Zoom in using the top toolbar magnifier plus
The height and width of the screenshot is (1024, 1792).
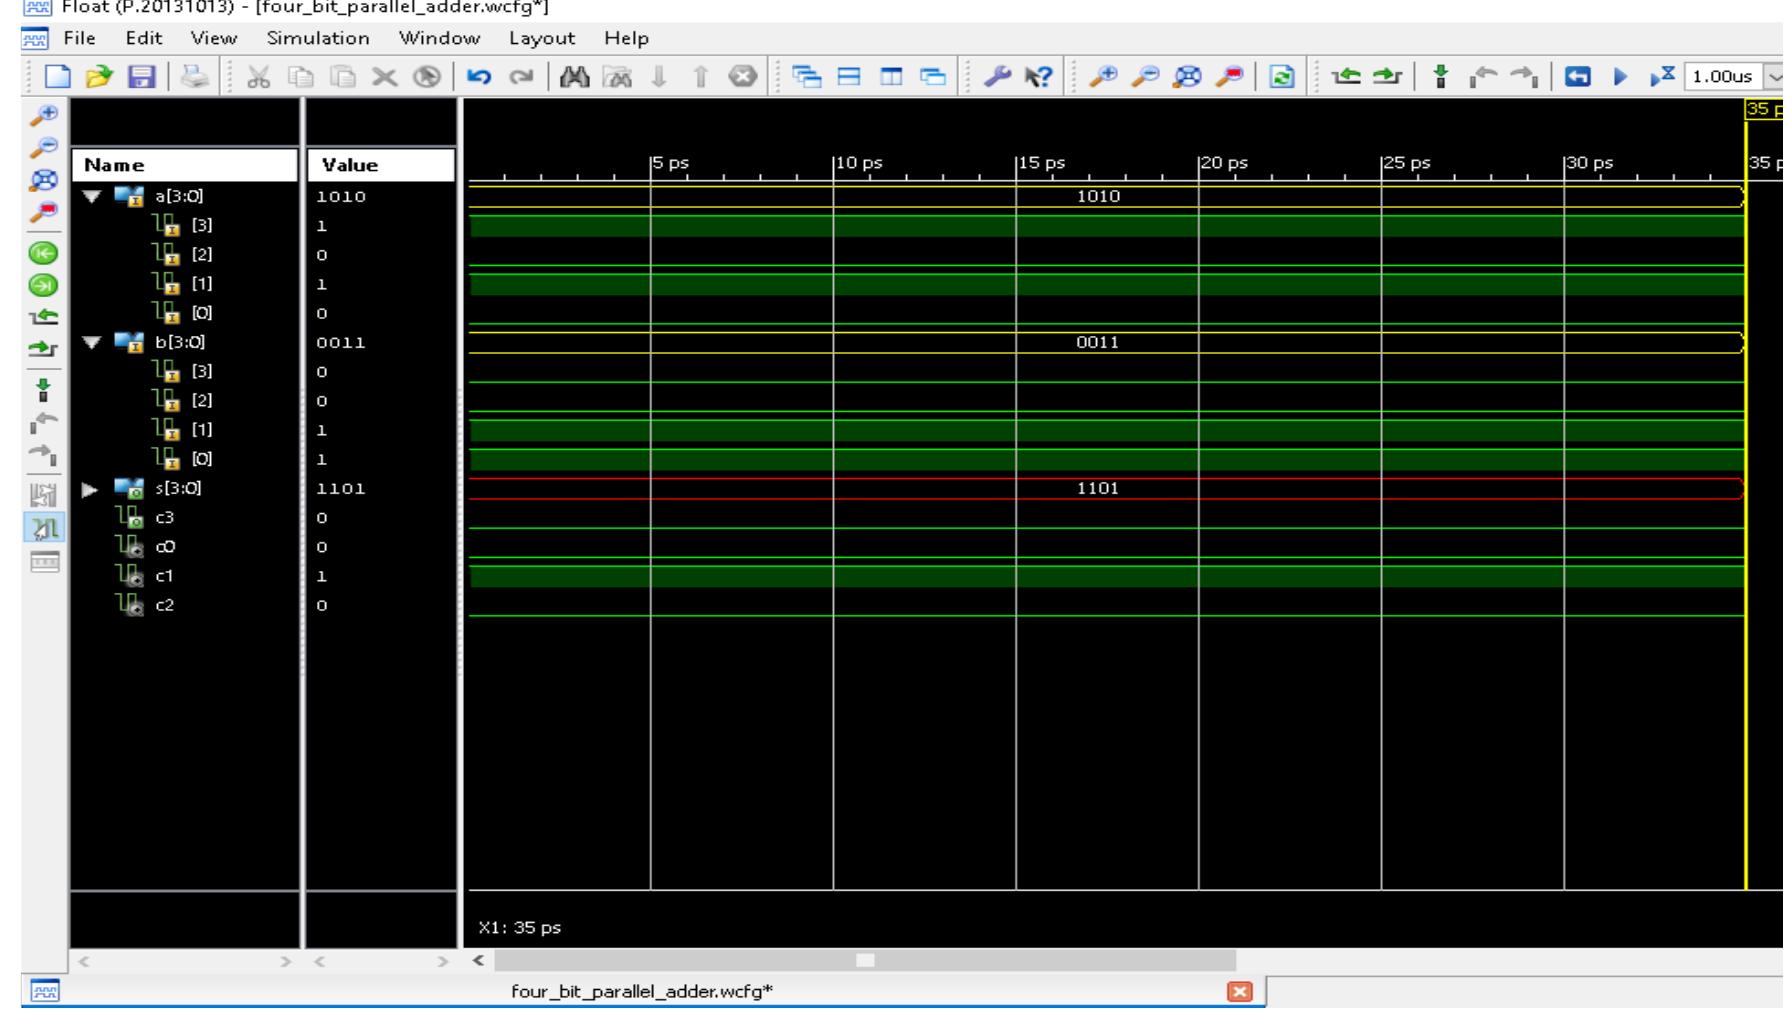pos(1103,78)
